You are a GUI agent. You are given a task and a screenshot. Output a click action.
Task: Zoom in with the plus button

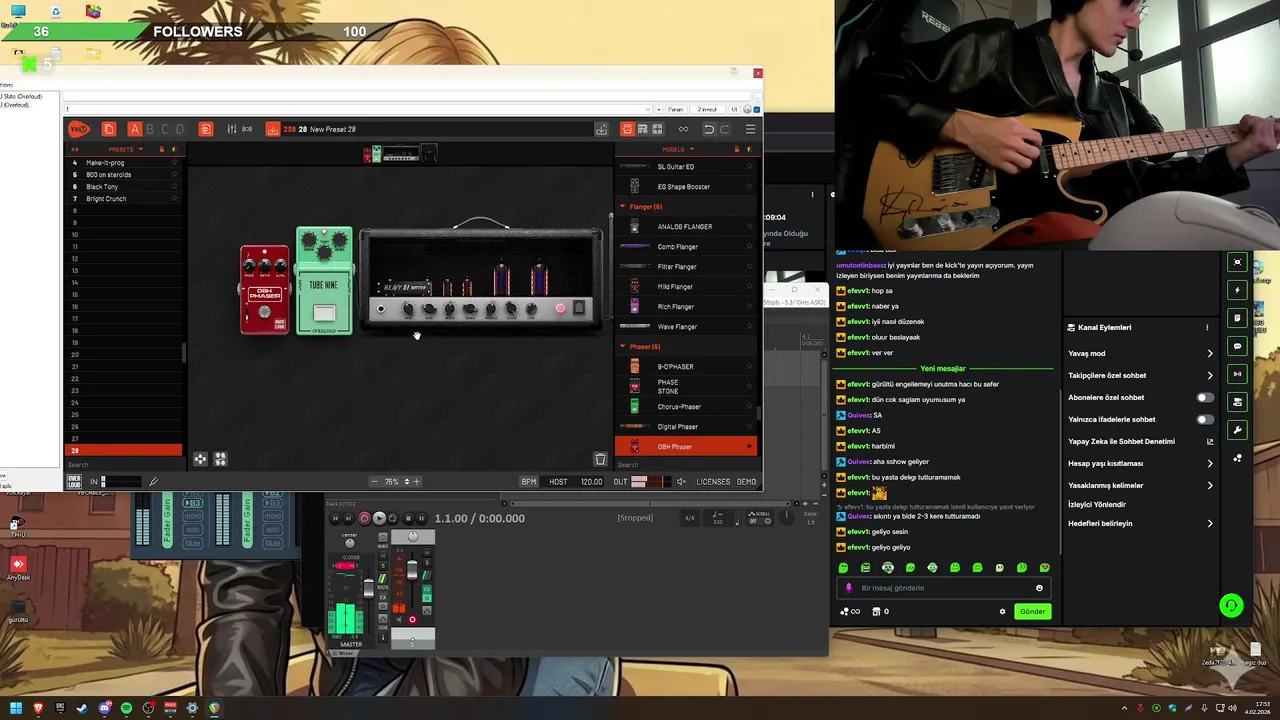(x=417, y=482)
